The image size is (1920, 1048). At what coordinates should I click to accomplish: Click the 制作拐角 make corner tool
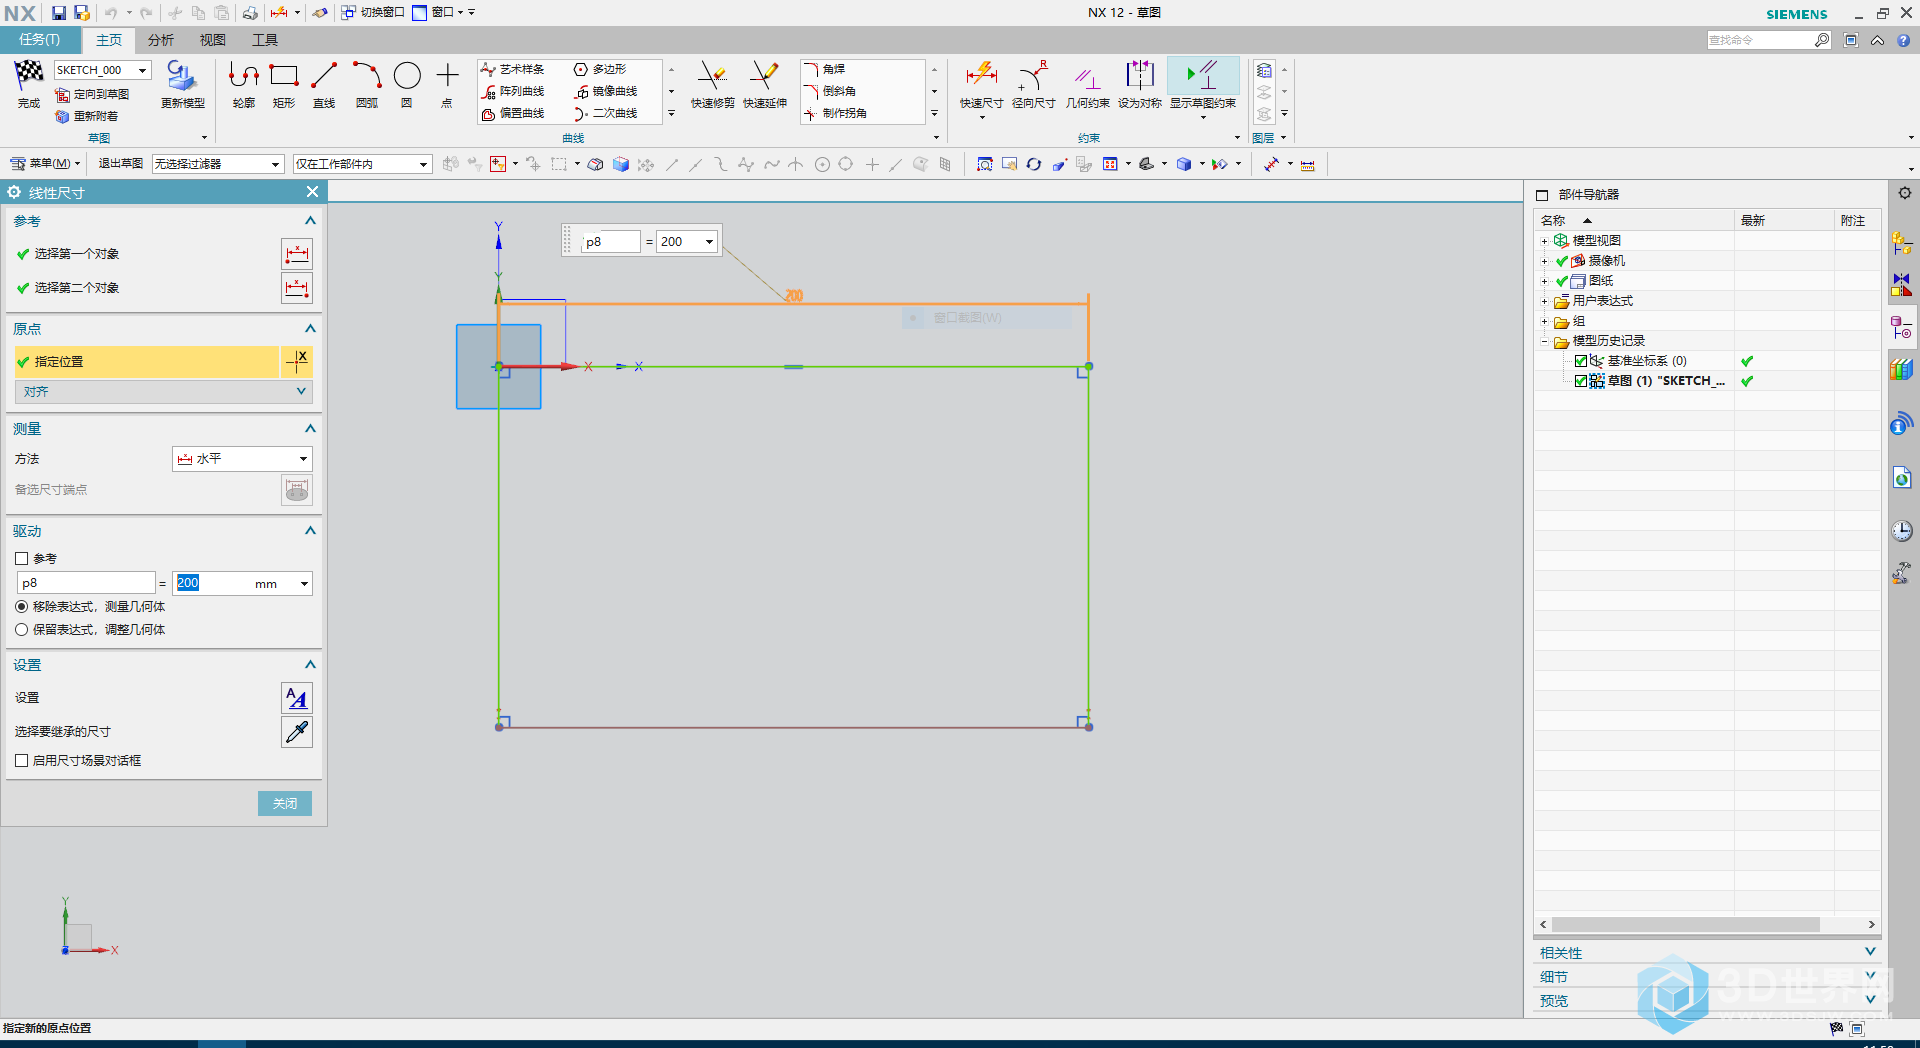pyautogui.click(x=835, y=113)
